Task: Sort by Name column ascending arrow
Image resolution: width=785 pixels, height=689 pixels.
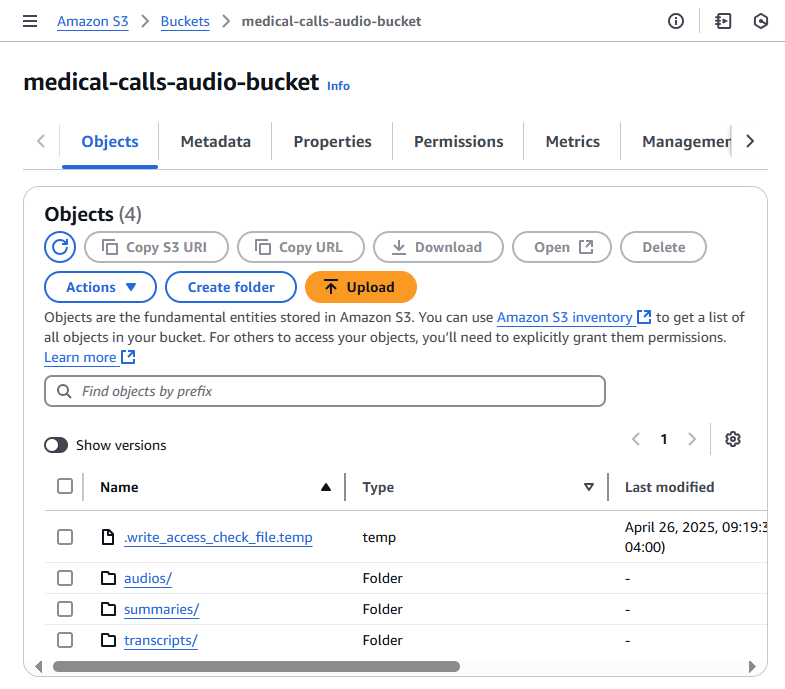Action: [325, 487]
